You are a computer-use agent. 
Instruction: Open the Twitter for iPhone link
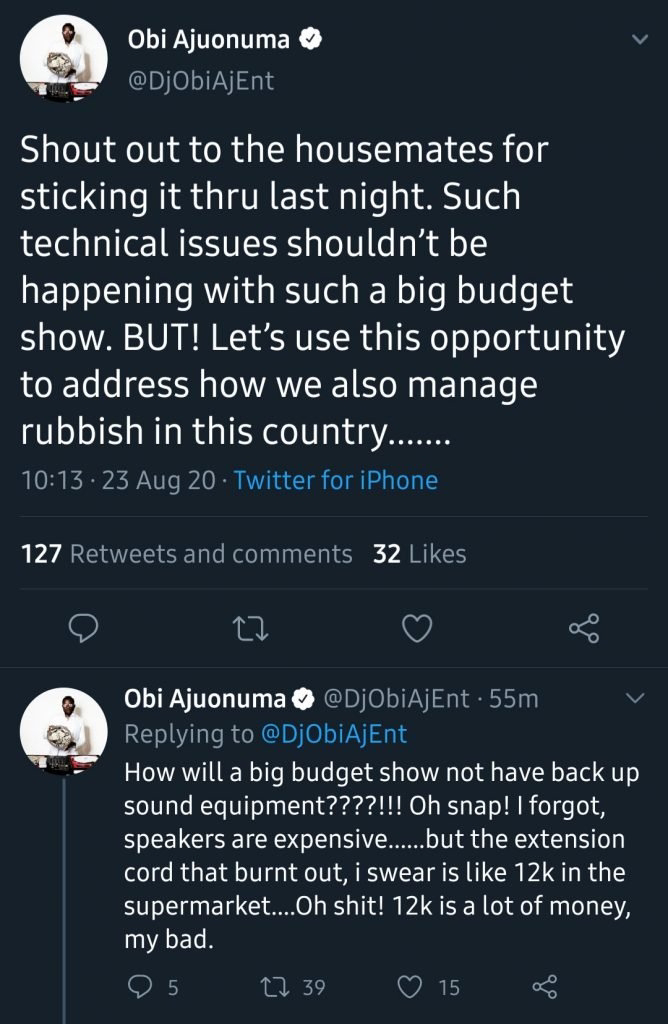(336, 481)
